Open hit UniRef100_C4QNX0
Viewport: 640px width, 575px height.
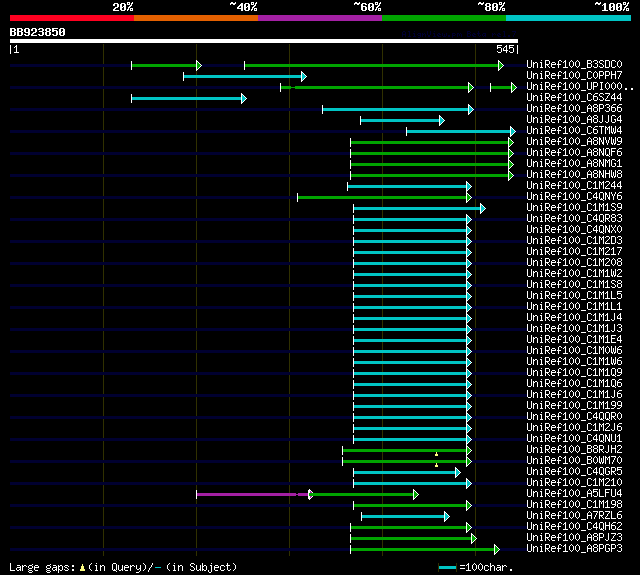(574, 230)
